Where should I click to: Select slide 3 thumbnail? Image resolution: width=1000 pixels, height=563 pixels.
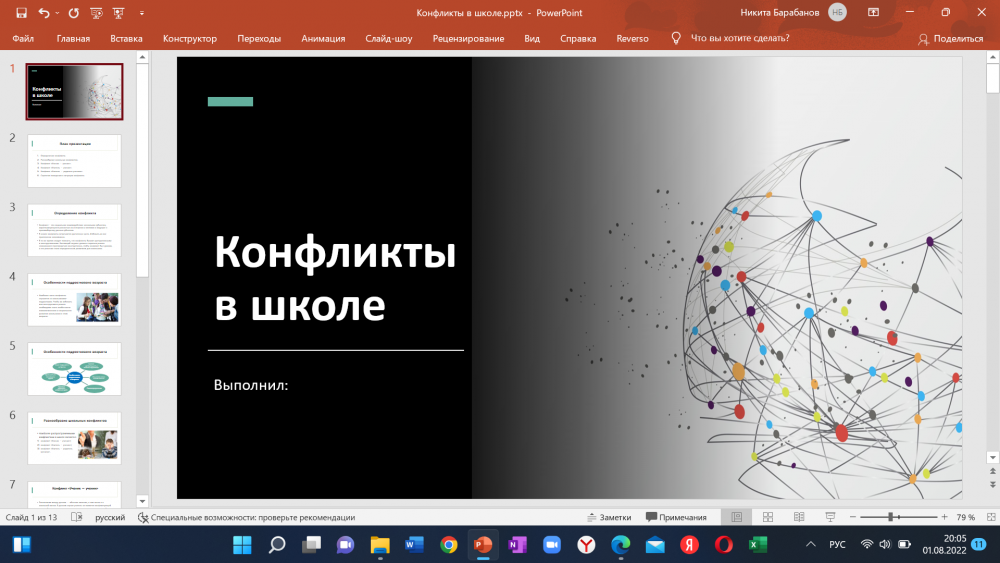tap(75, 230)
